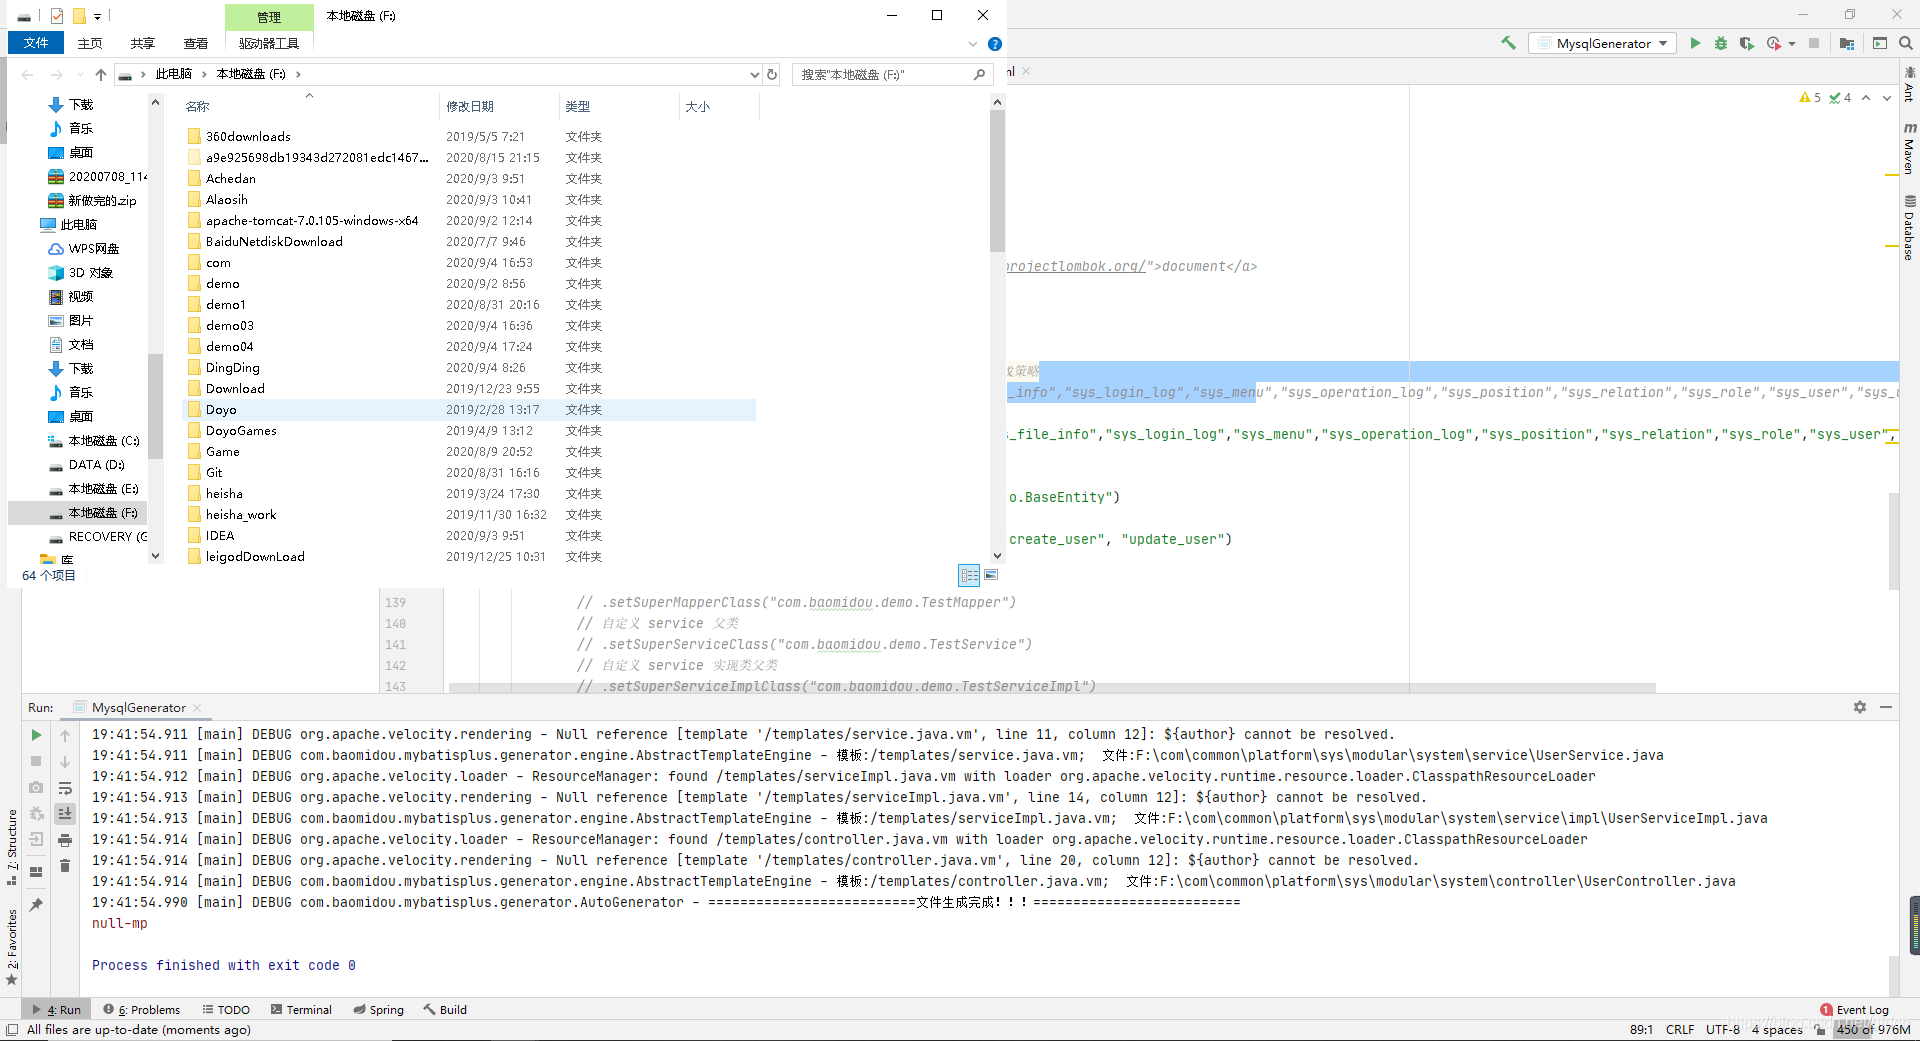Open Run panel settings gear icon

(1860, 707)
